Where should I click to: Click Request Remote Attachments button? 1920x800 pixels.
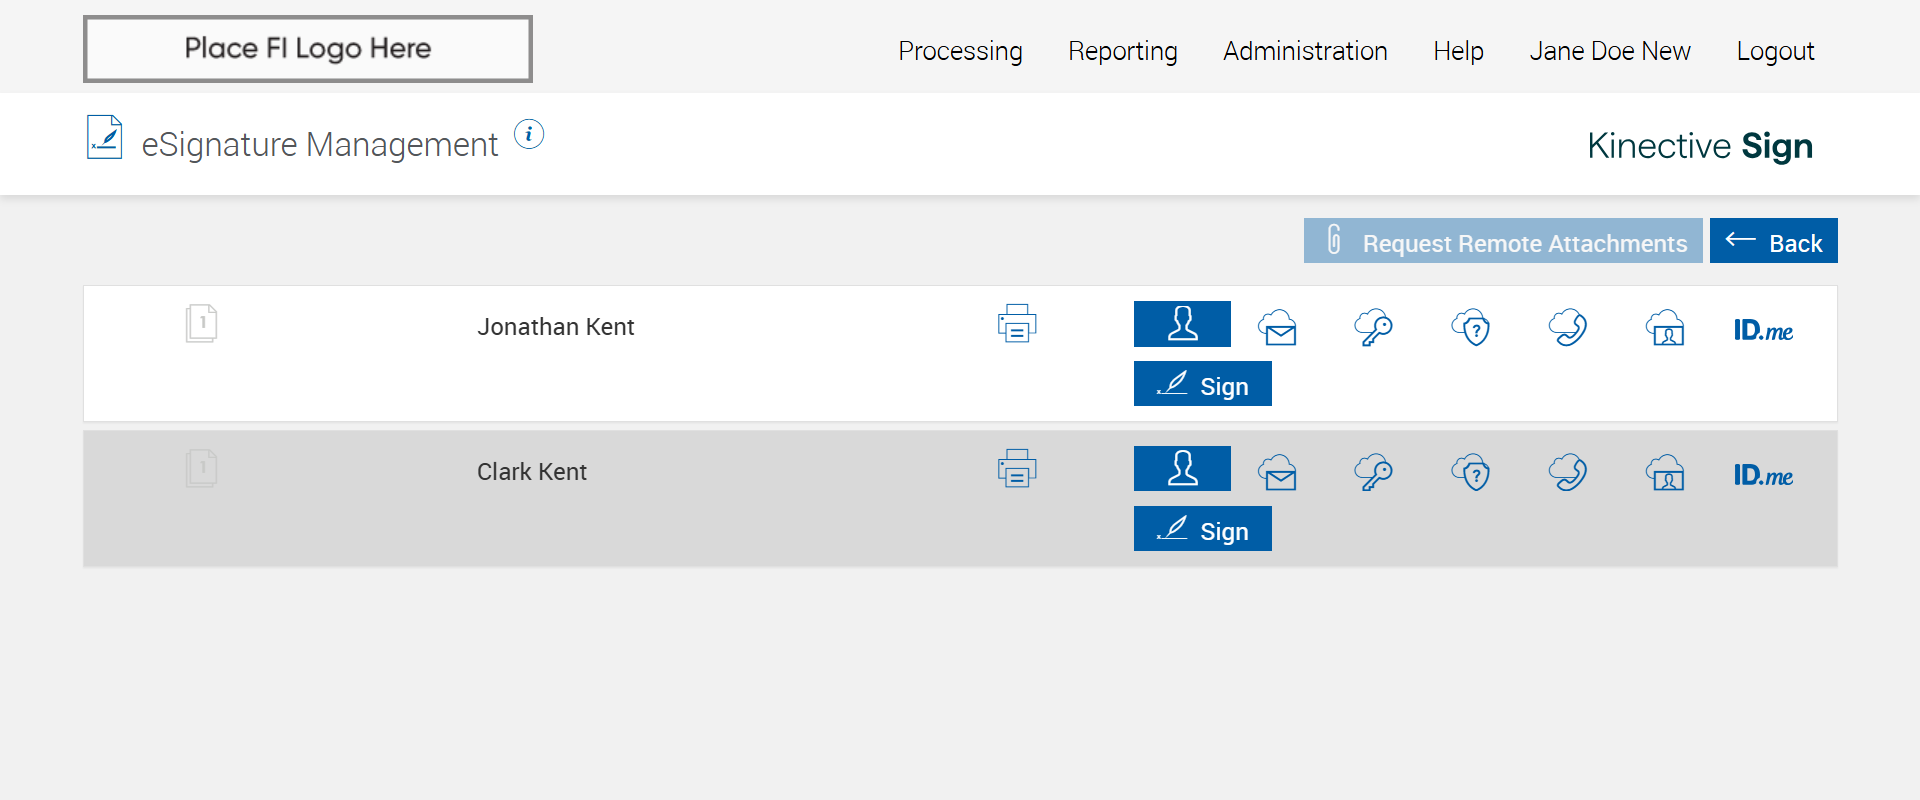point(1502,241)
